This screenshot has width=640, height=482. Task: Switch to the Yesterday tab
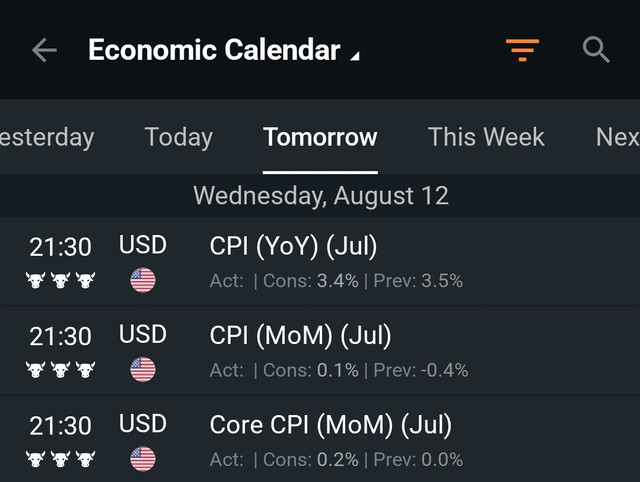47,137
